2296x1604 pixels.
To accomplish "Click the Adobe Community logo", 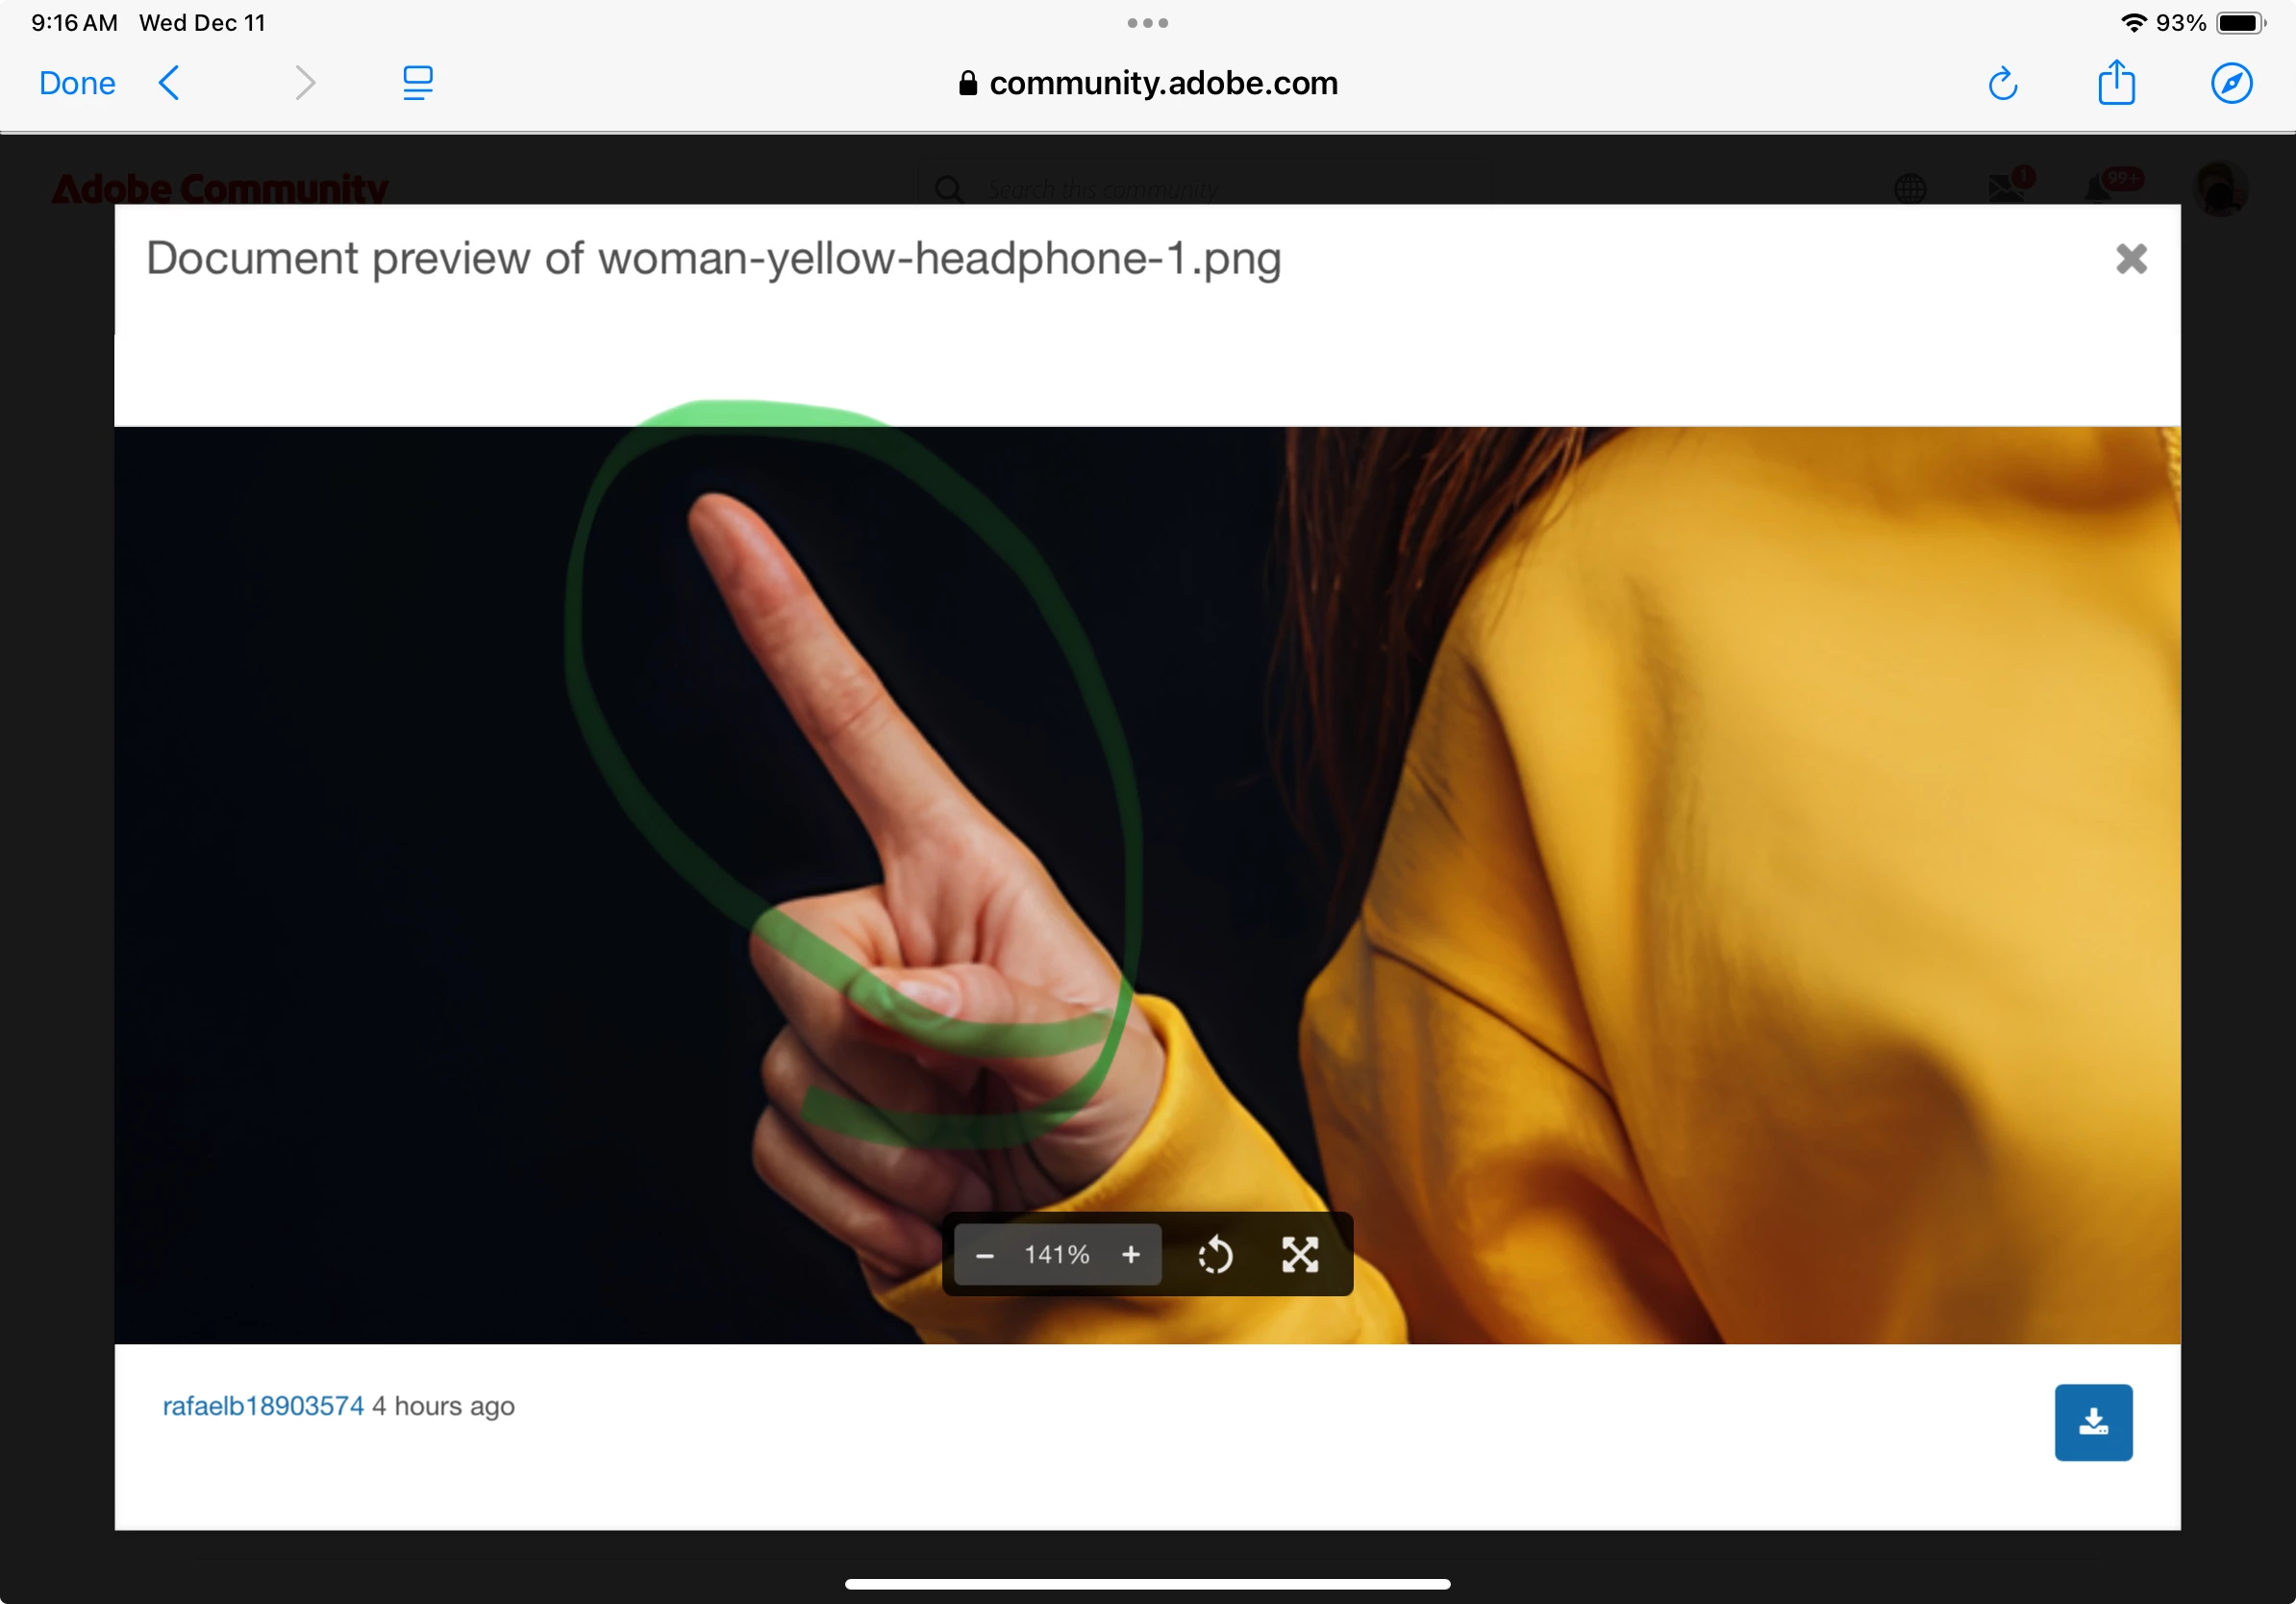I will click(x=219, y=188).
